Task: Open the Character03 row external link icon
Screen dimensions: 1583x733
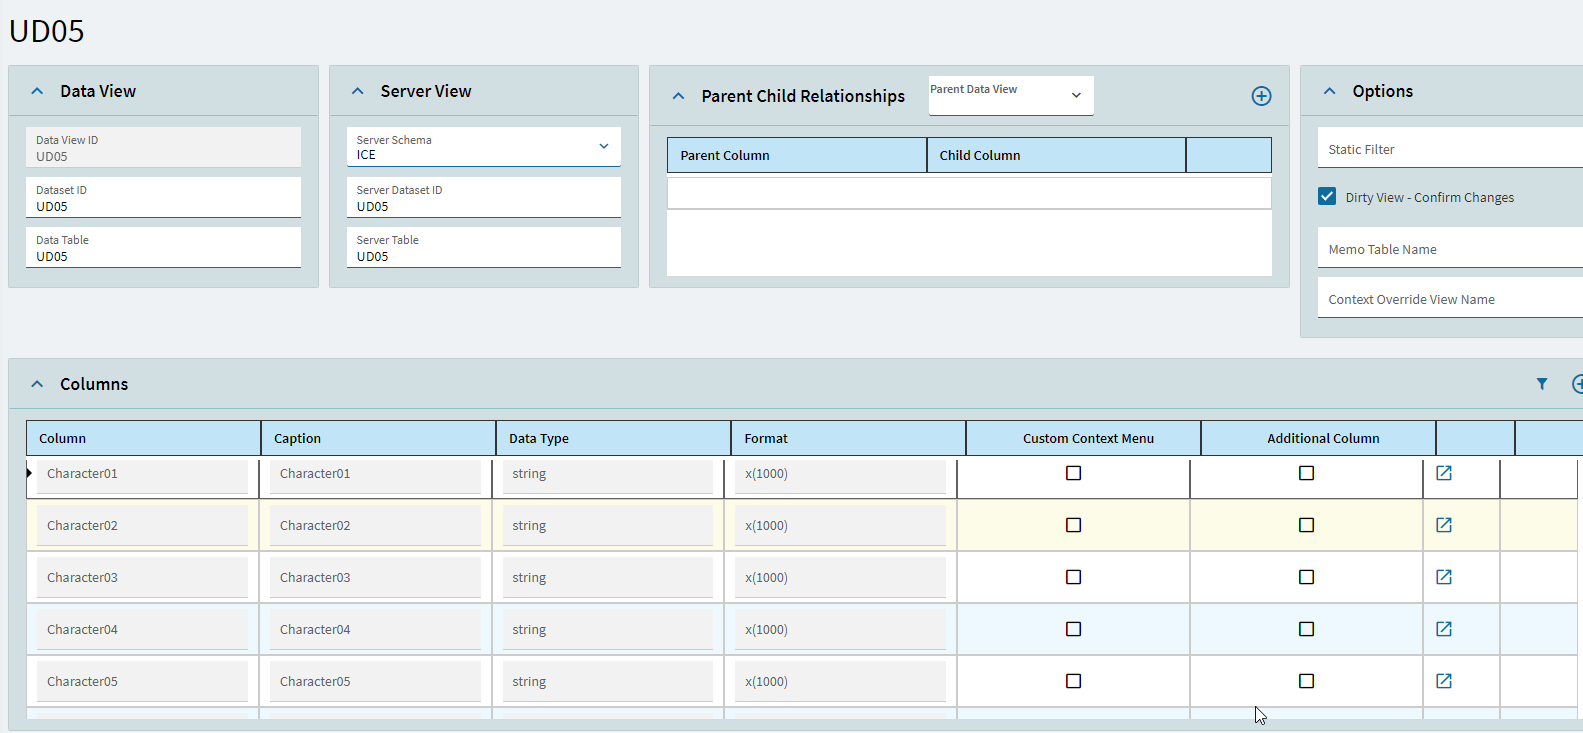Action: pos(1444,577)
